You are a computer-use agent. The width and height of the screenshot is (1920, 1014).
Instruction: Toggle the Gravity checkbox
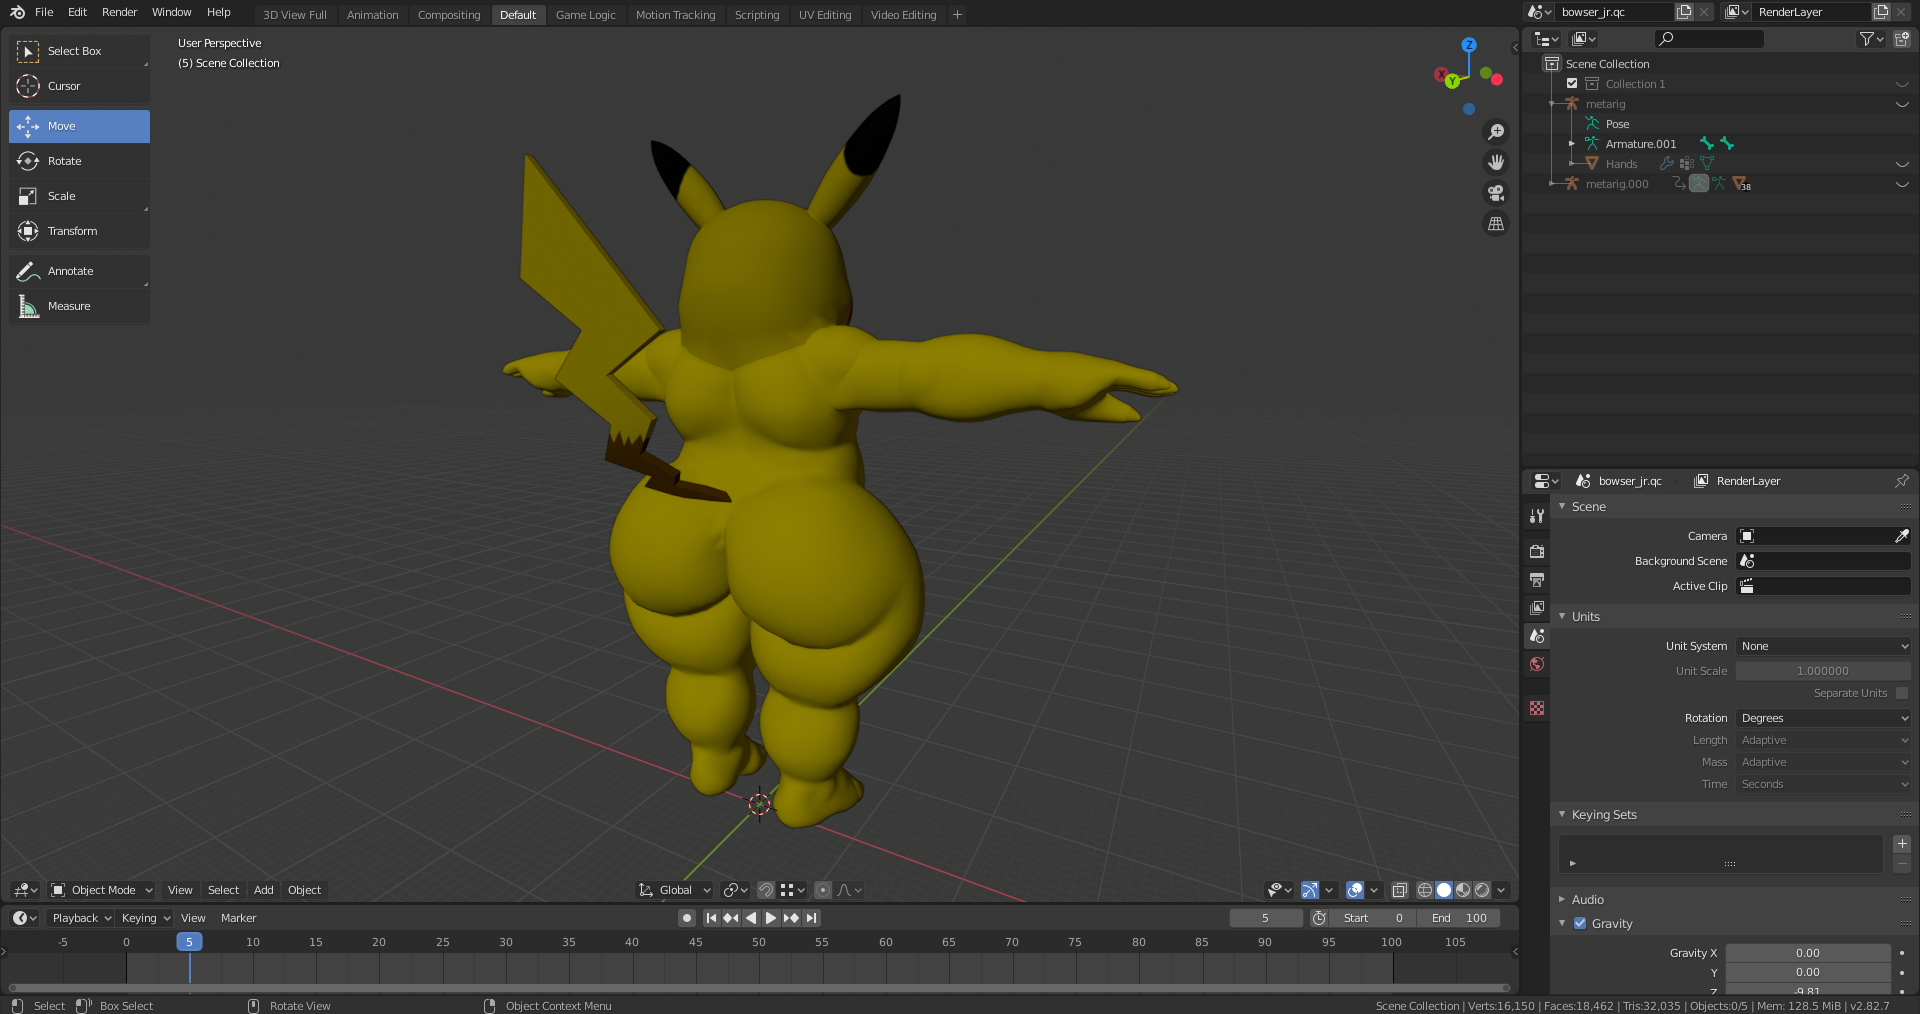click(x=1580, y=924)
